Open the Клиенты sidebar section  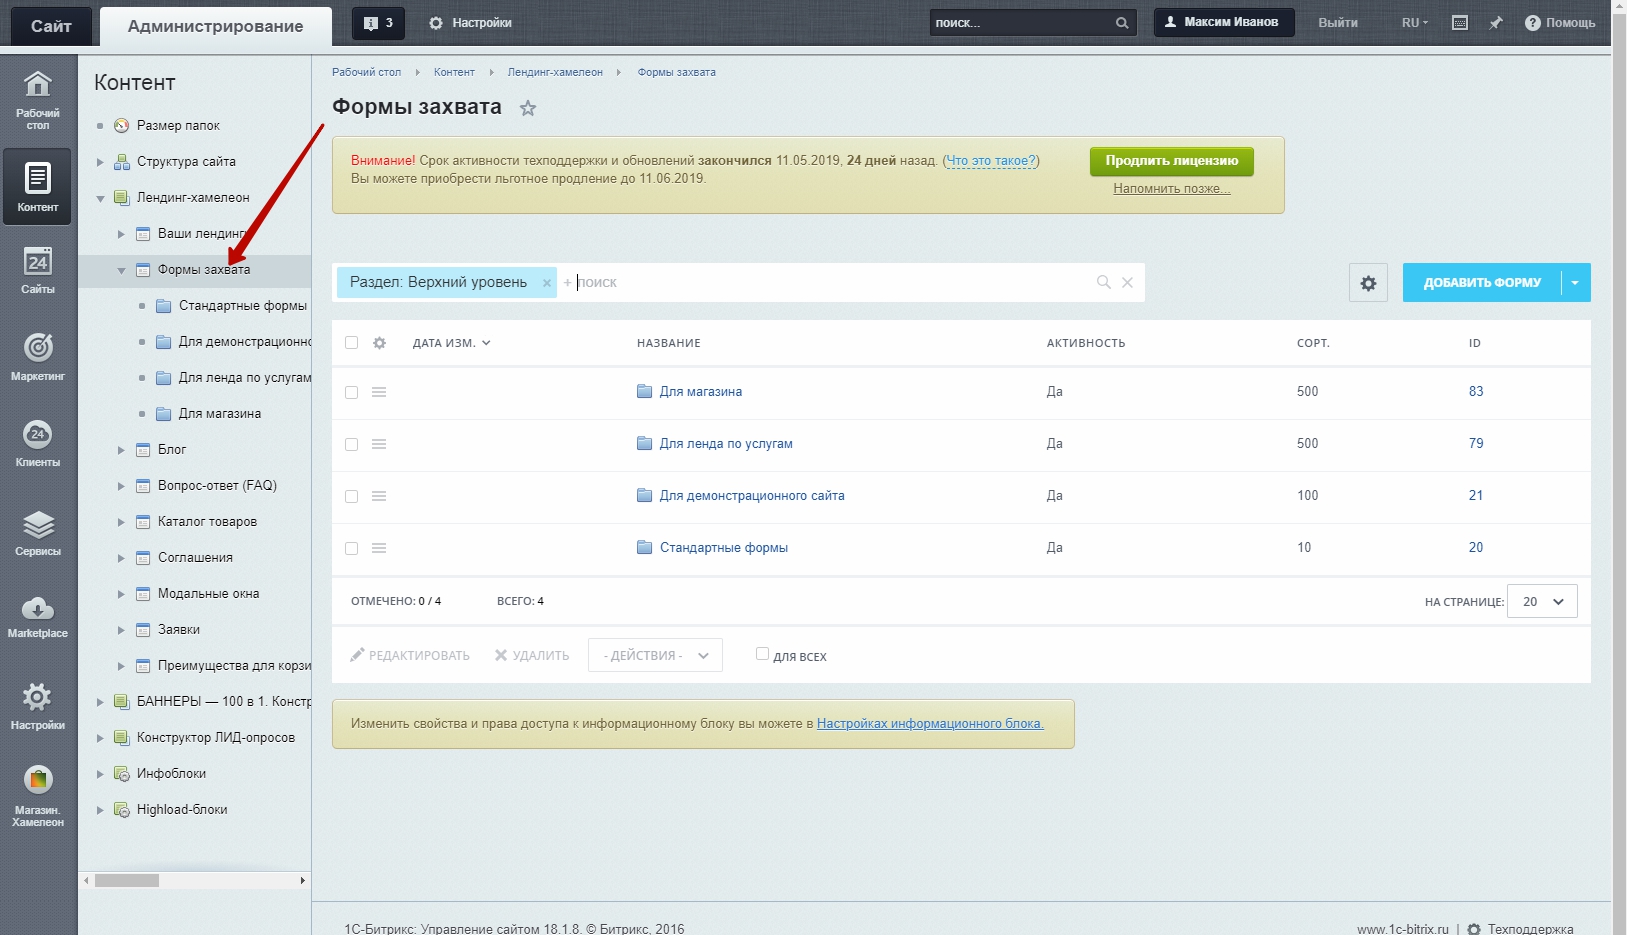(38, 443)
